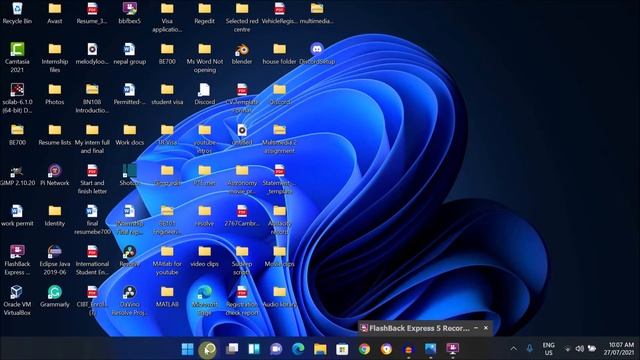Image resolution: width=640 pixels, height=360 pixels.
Task: Select the Registration check report PDF
Action: click(x=242, y=300)
